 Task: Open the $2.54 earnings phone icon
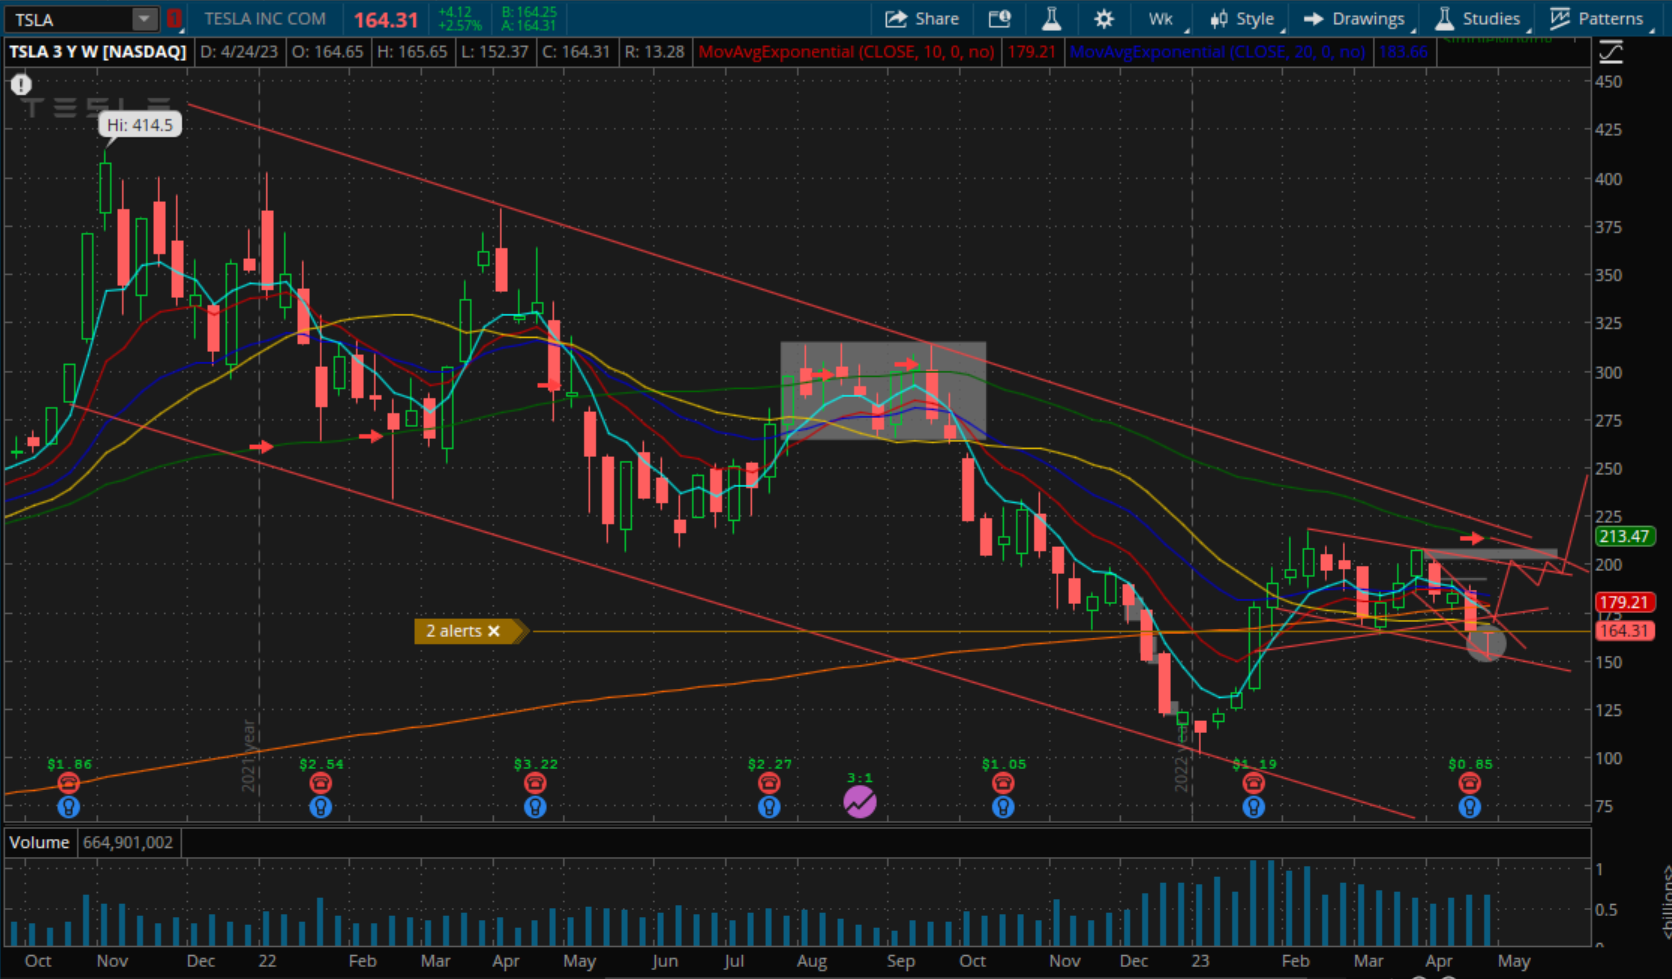click(x=320, y=783)
